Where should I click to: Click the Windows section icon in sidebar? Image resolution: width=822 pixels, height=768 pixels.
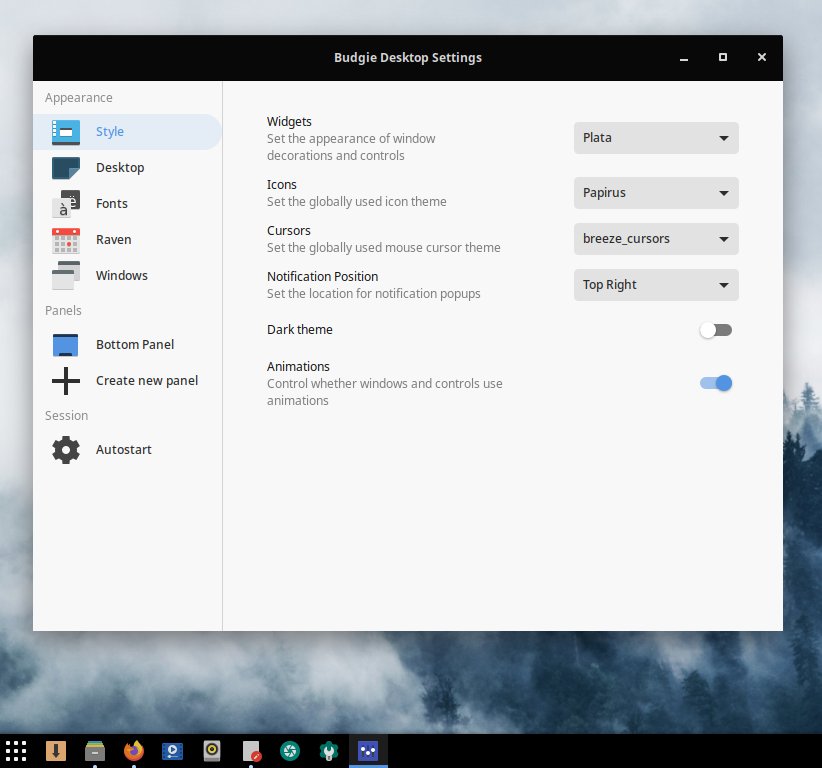pyautogui.click(x=65, y=275)
